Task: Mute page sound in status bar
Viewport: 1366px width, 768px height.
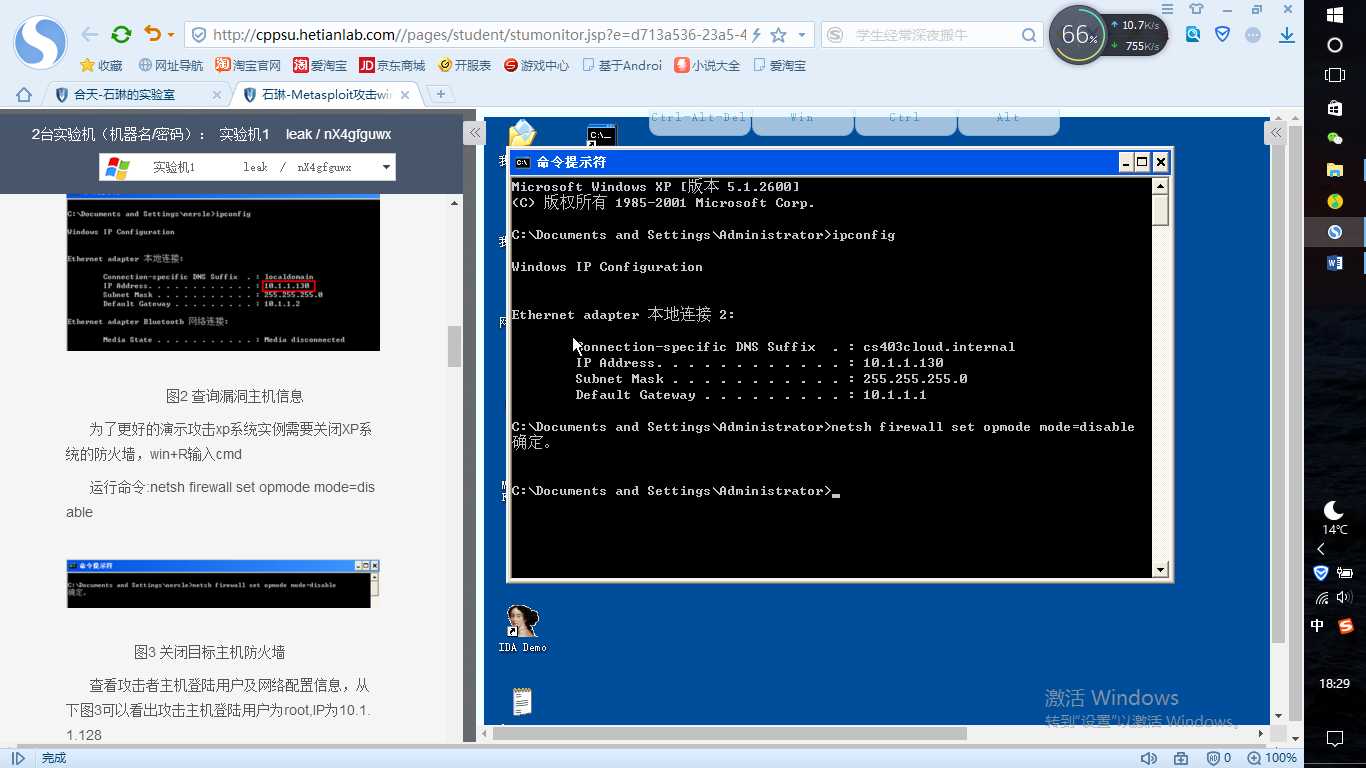Action: [1150, 758]
